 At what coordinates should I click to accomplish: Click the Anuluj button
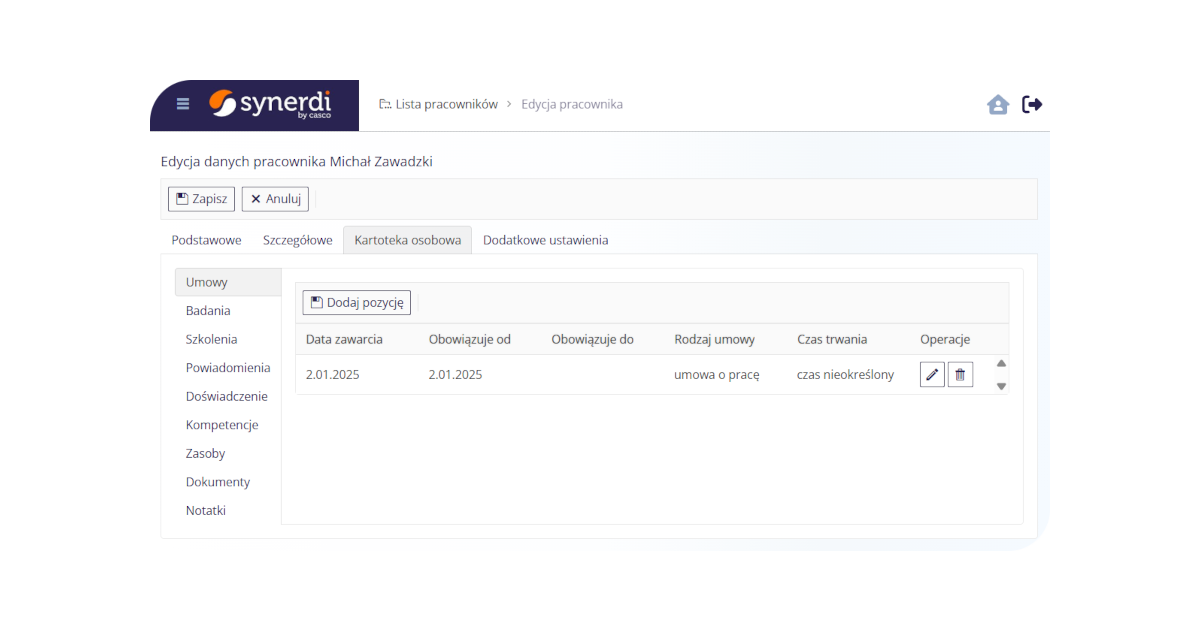point(275,199)
